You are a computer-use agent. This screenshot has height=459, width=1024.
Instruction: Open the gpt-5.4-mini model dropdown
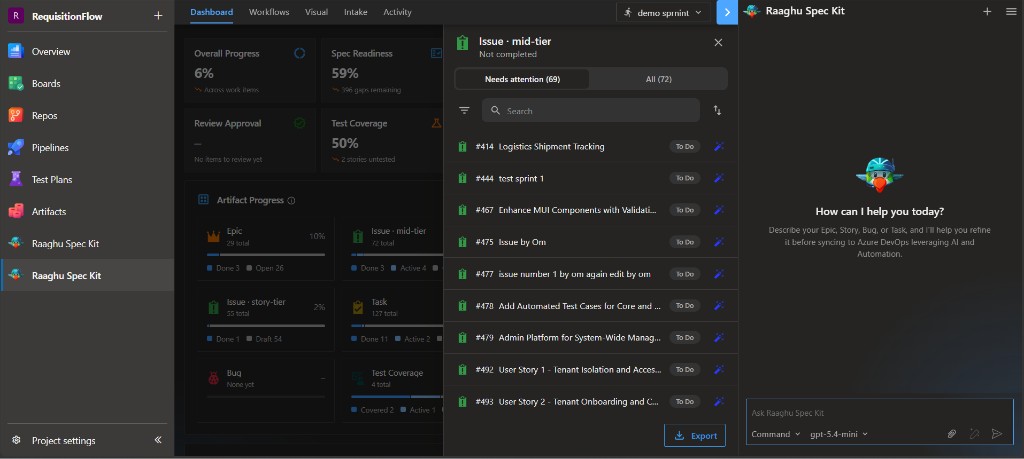point(839,434)
